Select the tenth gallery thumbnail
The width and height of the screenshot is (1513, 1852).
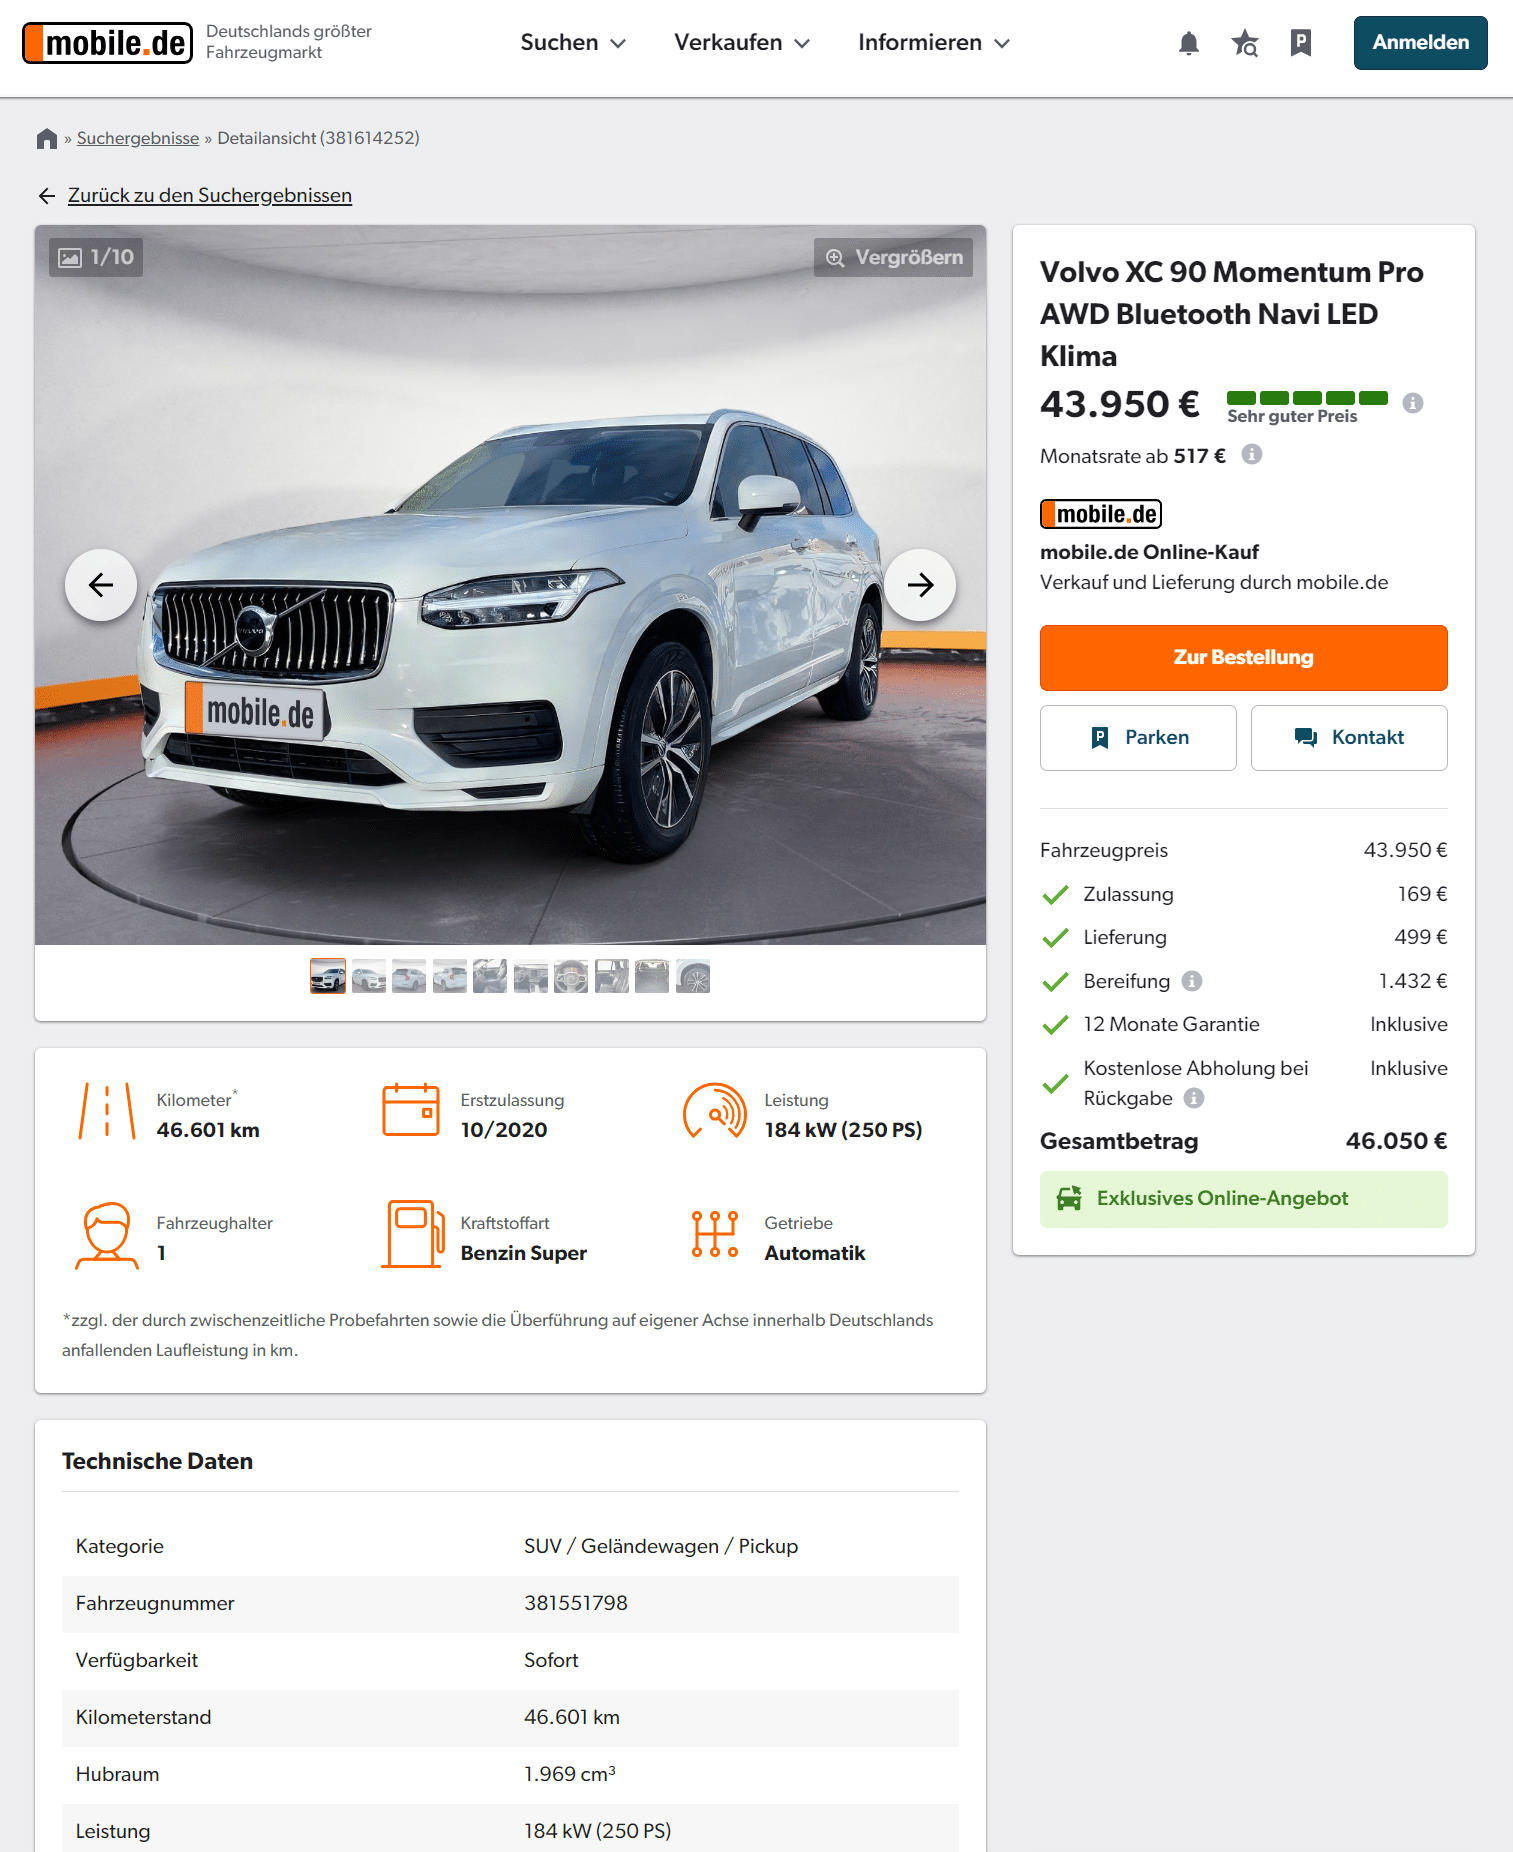tap(693, 976)
